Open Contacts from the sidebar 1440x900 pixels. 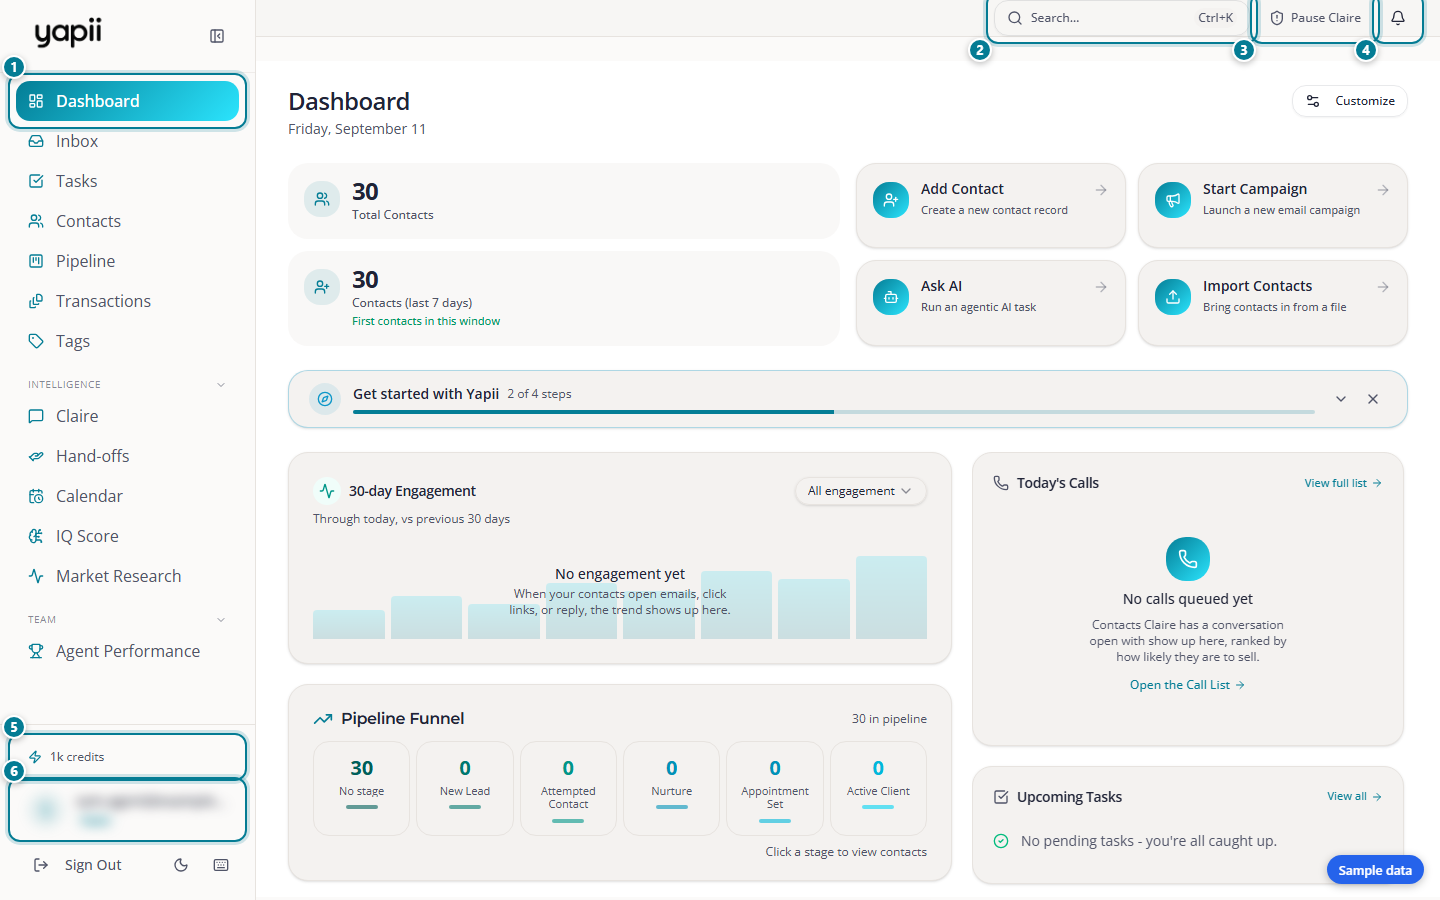coord(128,221)
